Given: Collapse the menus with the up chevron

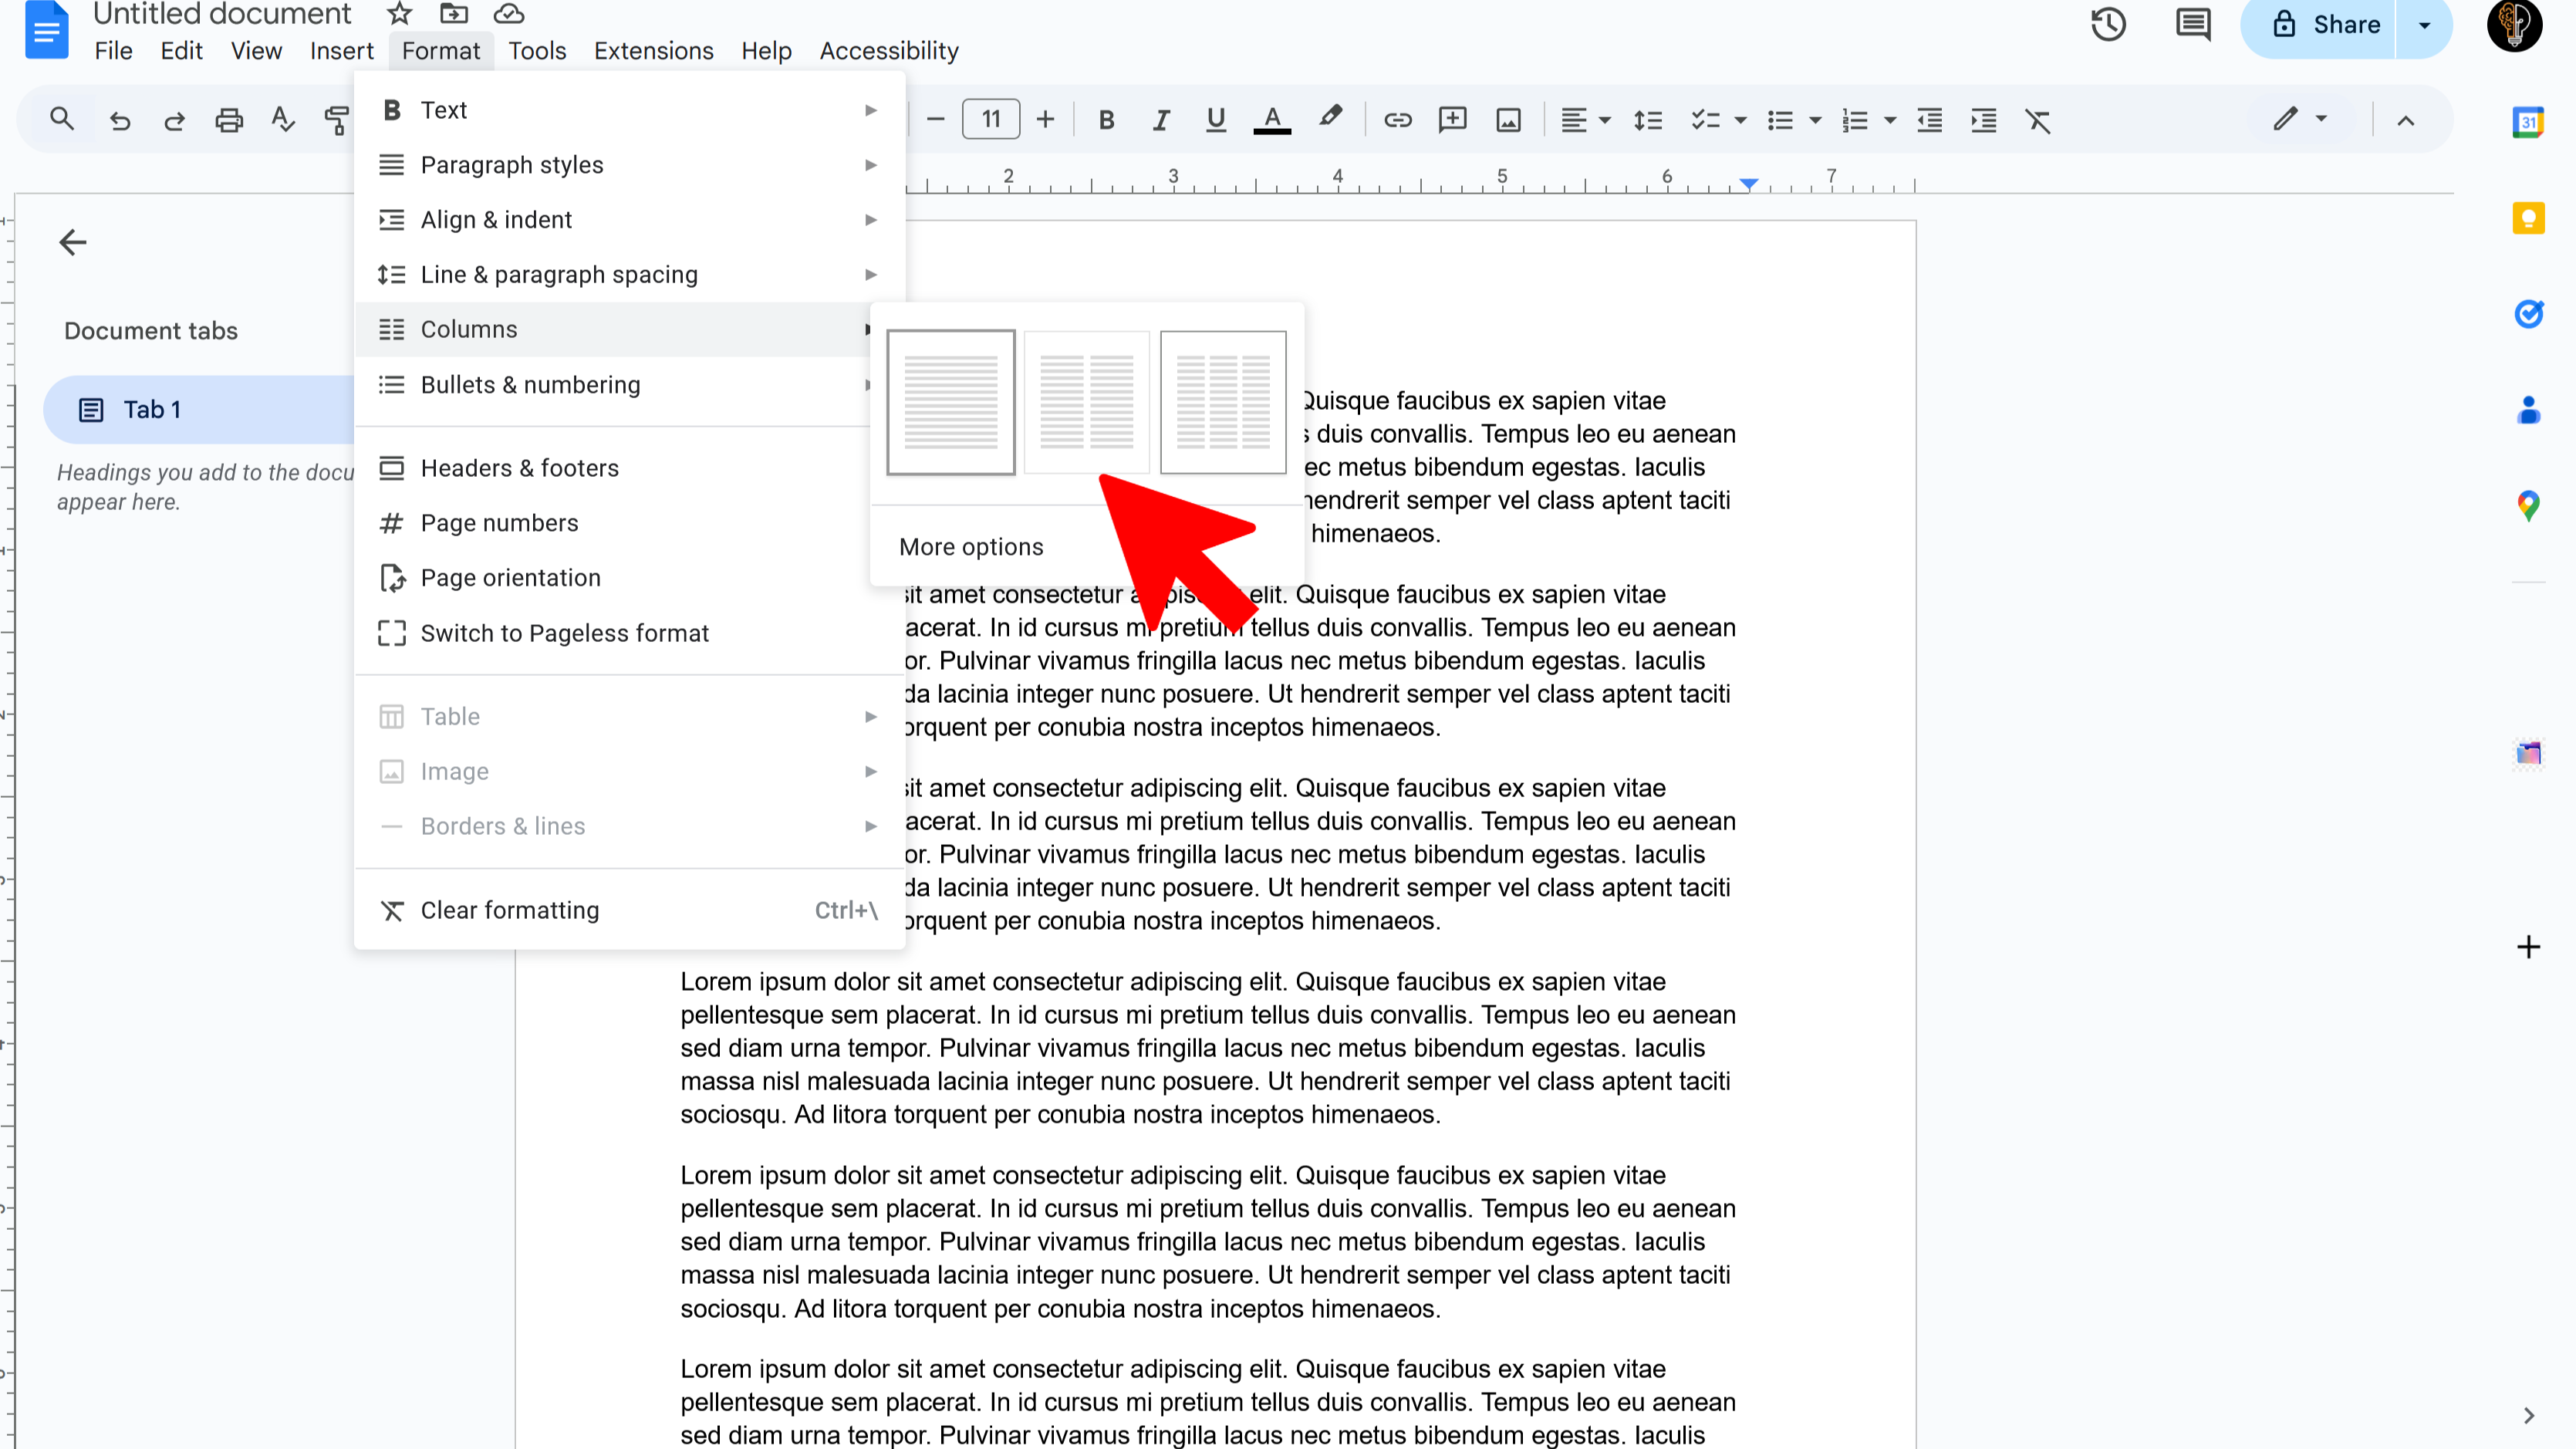Looking at the screenshot, I should click(2406, 121).
